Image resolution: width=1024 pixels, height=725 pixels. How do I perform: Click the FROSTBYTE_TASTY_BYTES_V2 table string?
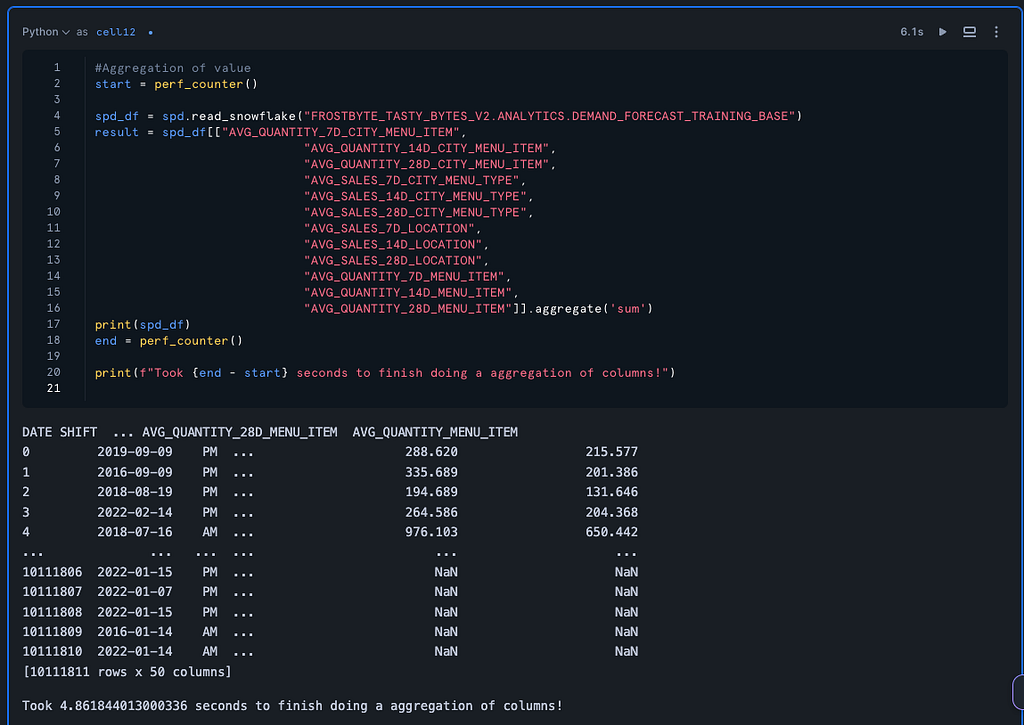[549, 116]
